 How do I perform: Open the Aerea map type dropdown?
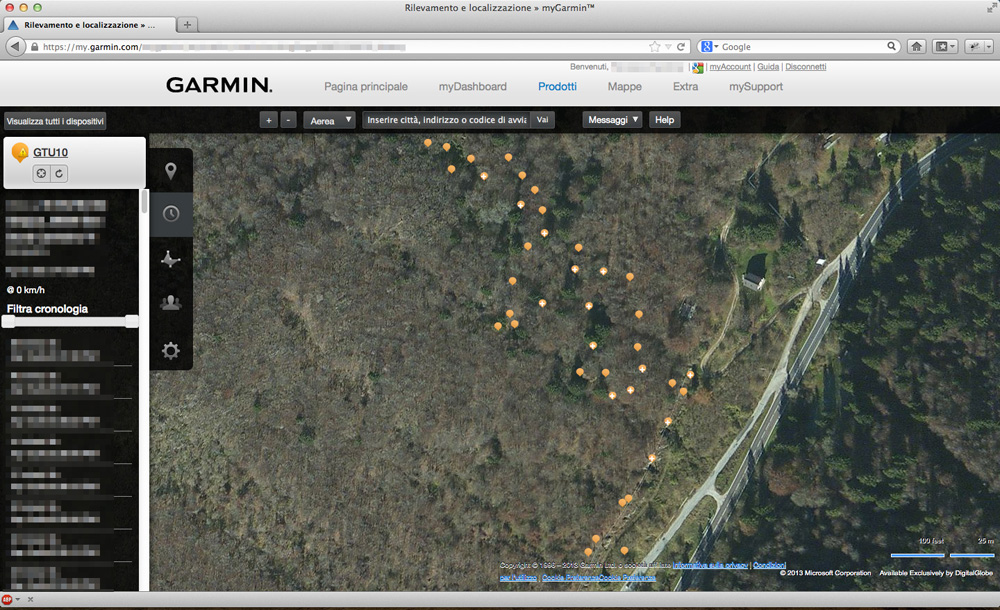(329, 120)
